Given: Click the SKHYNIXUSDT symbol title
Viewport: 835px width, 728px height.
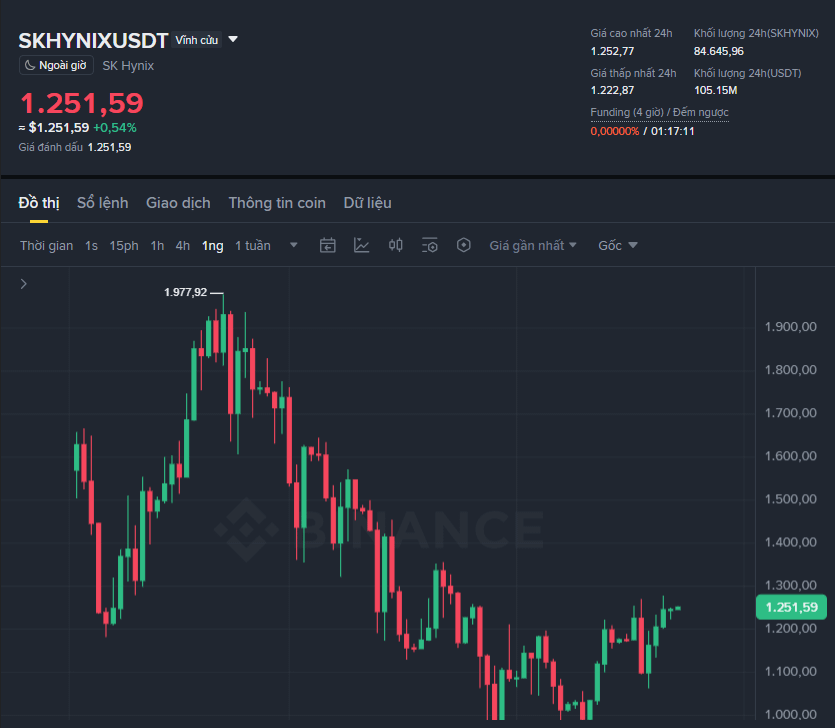Looking at the screenshot, I should point(93,40).
